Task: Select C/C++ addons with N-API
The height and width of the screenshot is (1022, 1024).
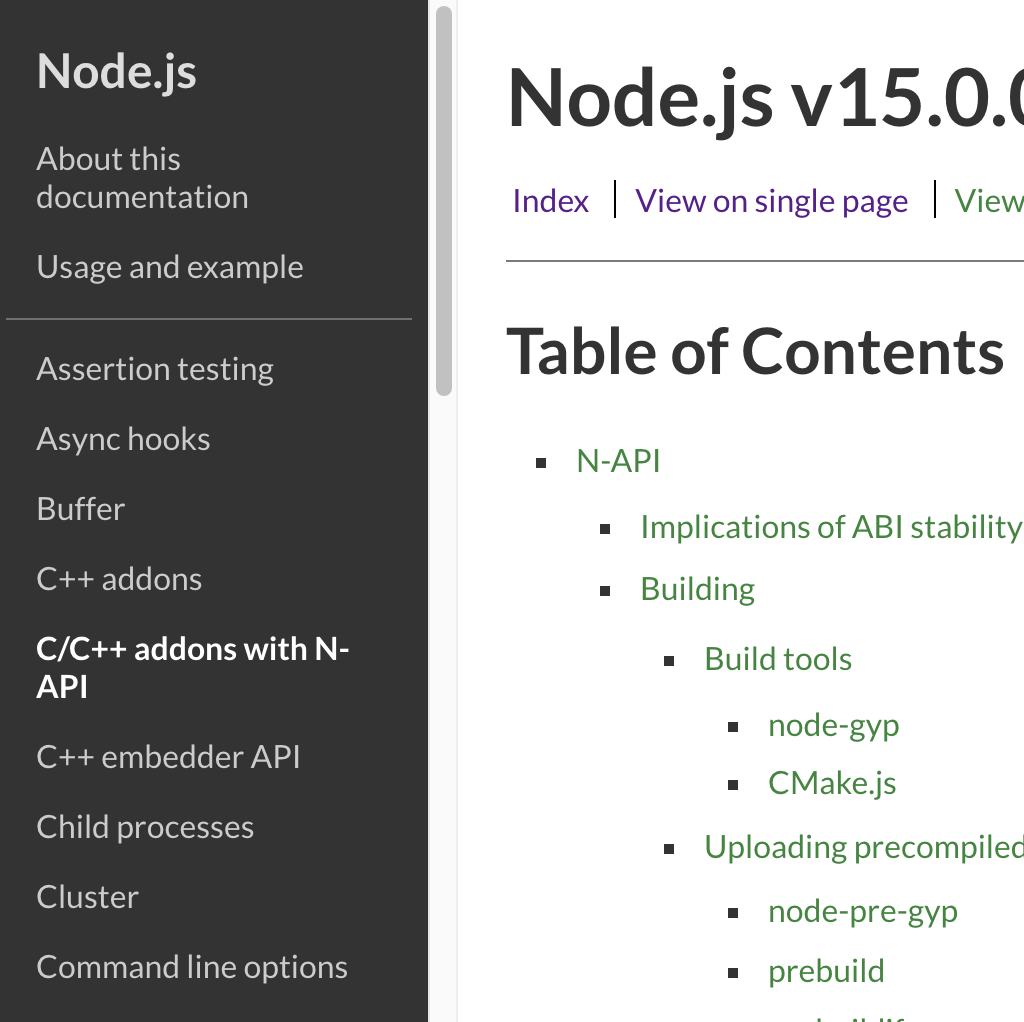Action: pos(192,667)
